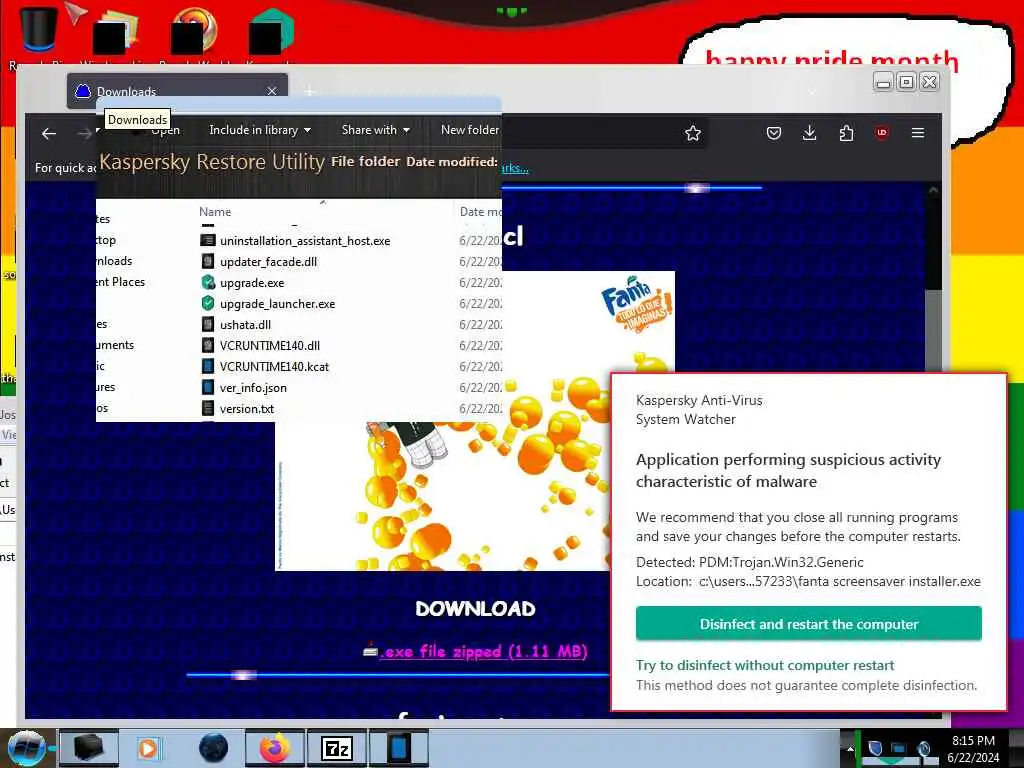Click the volume speaker tray icon

pyautogui.click(x=924, y=748)
